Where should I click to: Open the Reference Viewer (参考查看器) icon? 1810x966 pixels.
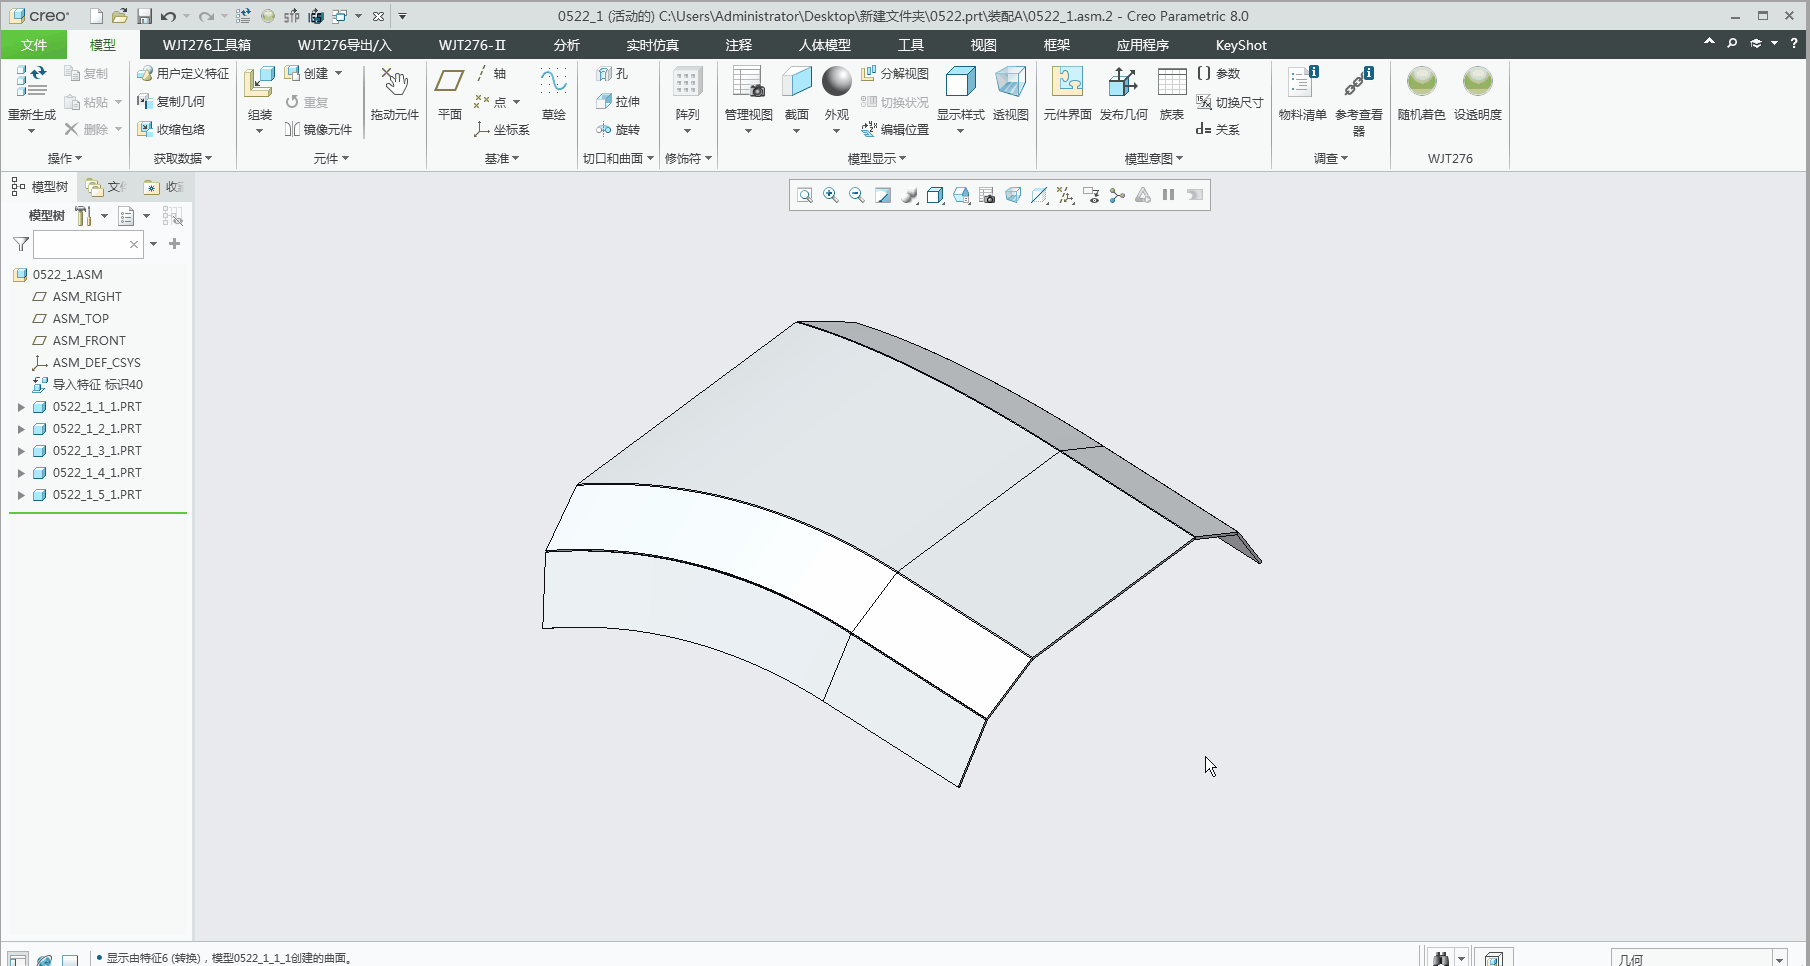coord(1358,82)
